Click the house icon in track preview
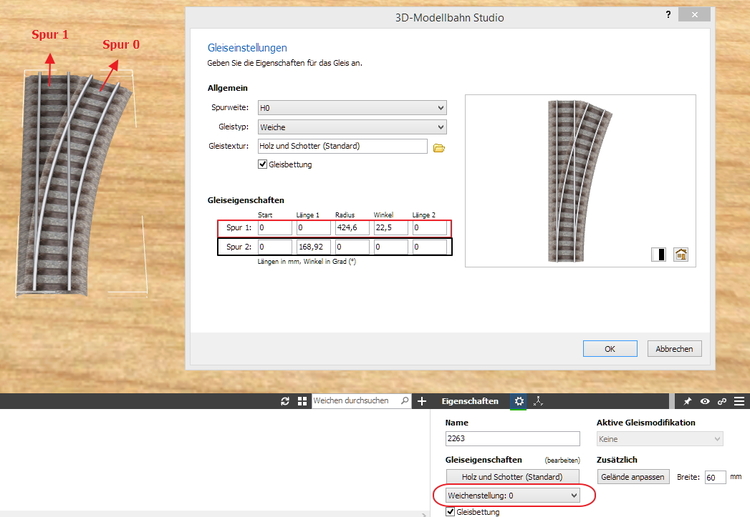The width and height of the screenshot is (750, 517). coord(681,254)
